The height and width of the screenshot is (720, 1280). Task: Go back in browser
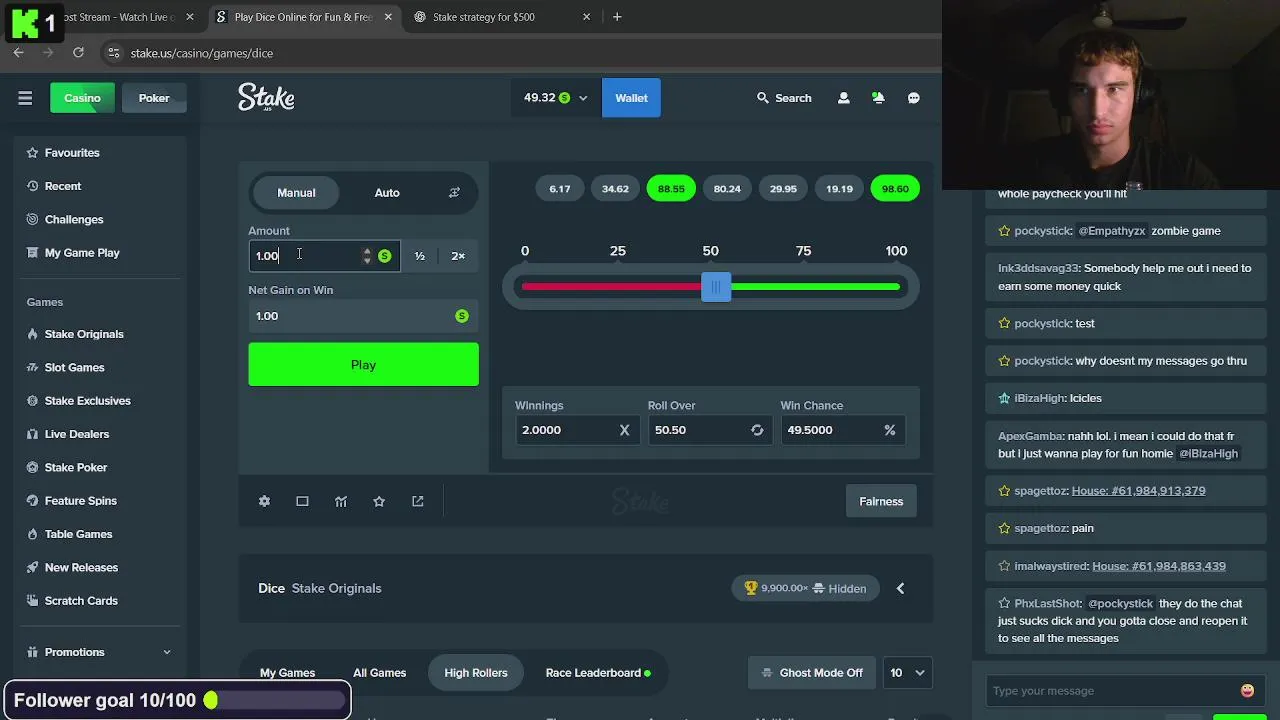click(18, 52)
